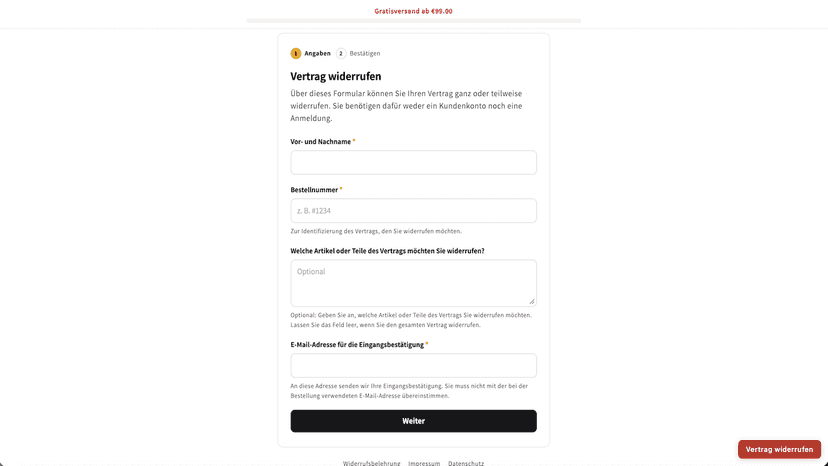Select the Angaben step label

tap(317, 53)
